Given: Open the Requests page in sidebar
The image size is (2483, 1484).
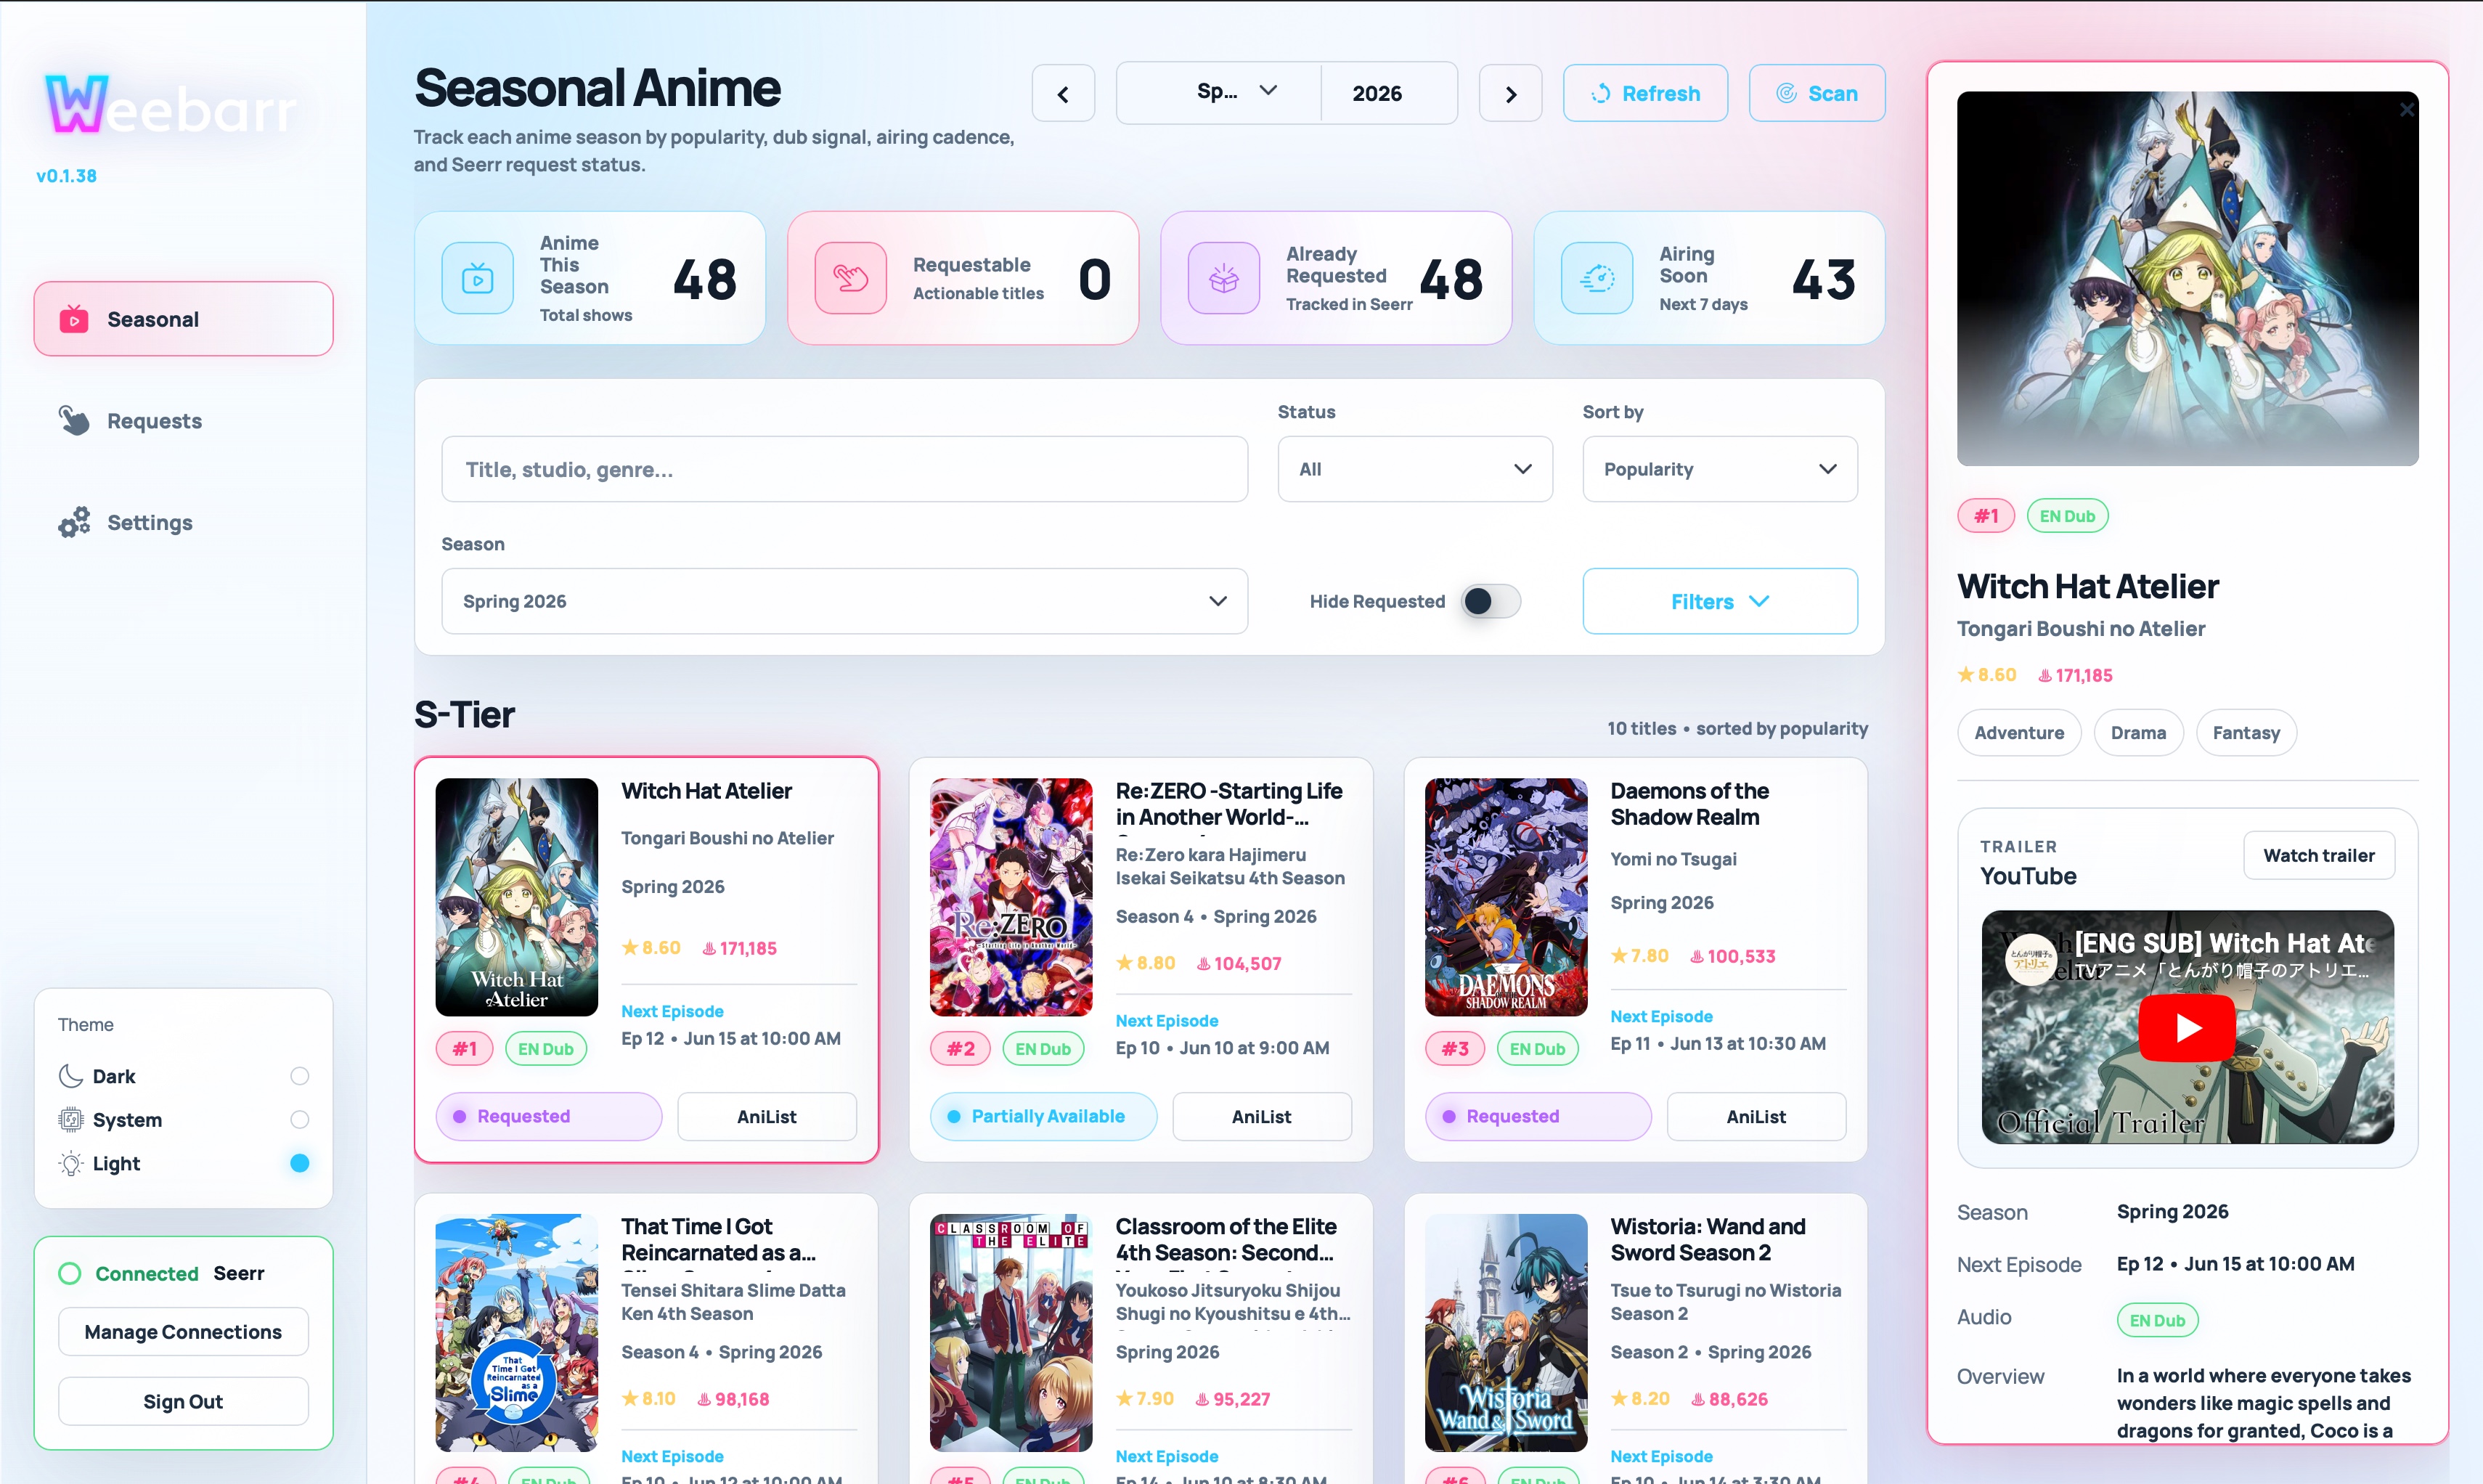Looking at the screenshot, I should point(183,421).
